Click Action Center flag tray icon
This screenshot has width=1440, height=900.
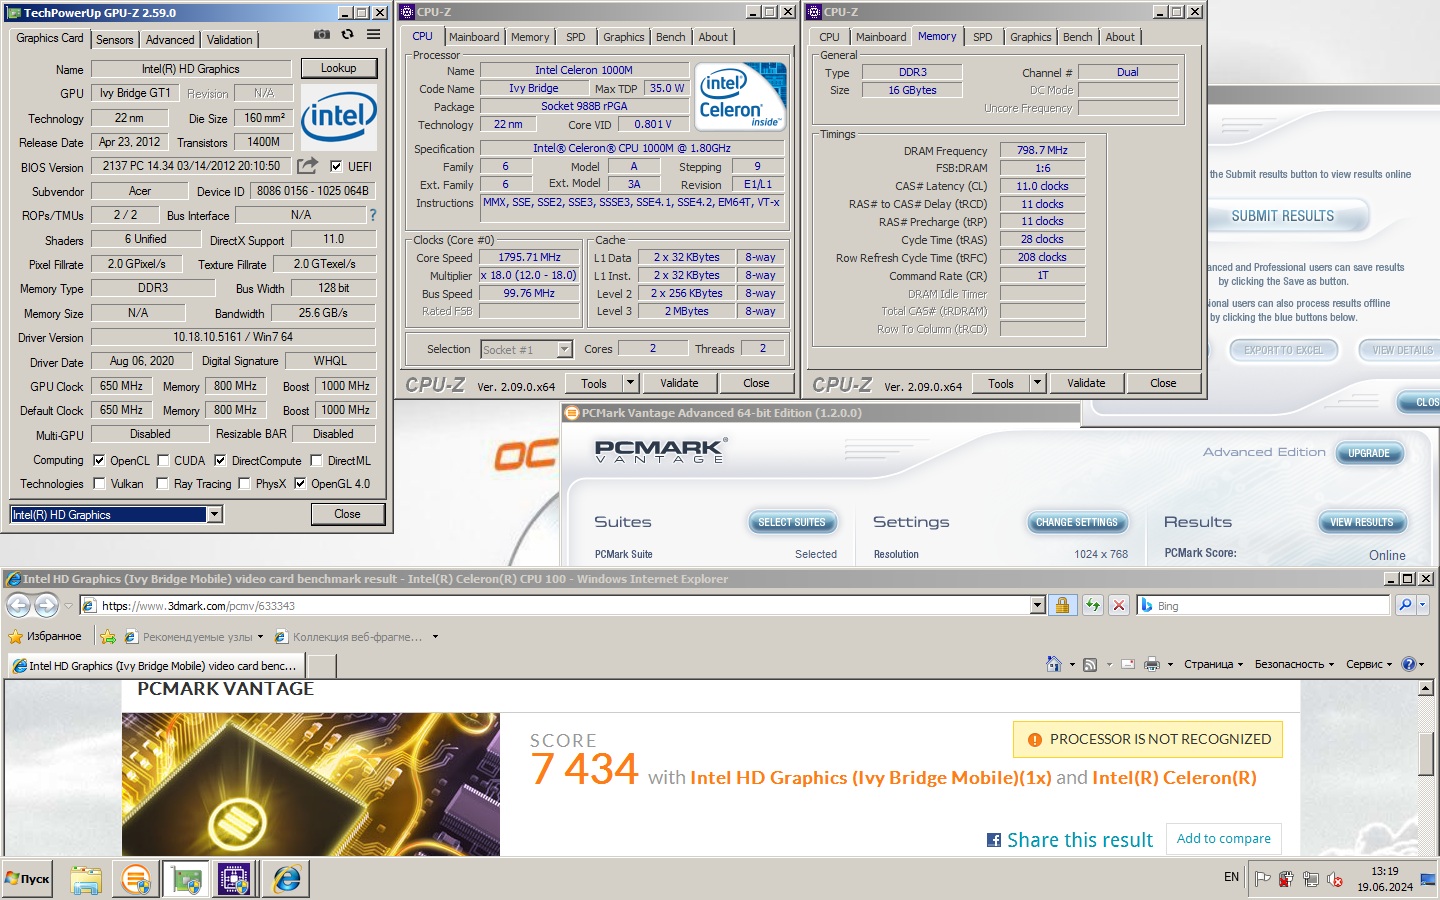point(1262,879)
